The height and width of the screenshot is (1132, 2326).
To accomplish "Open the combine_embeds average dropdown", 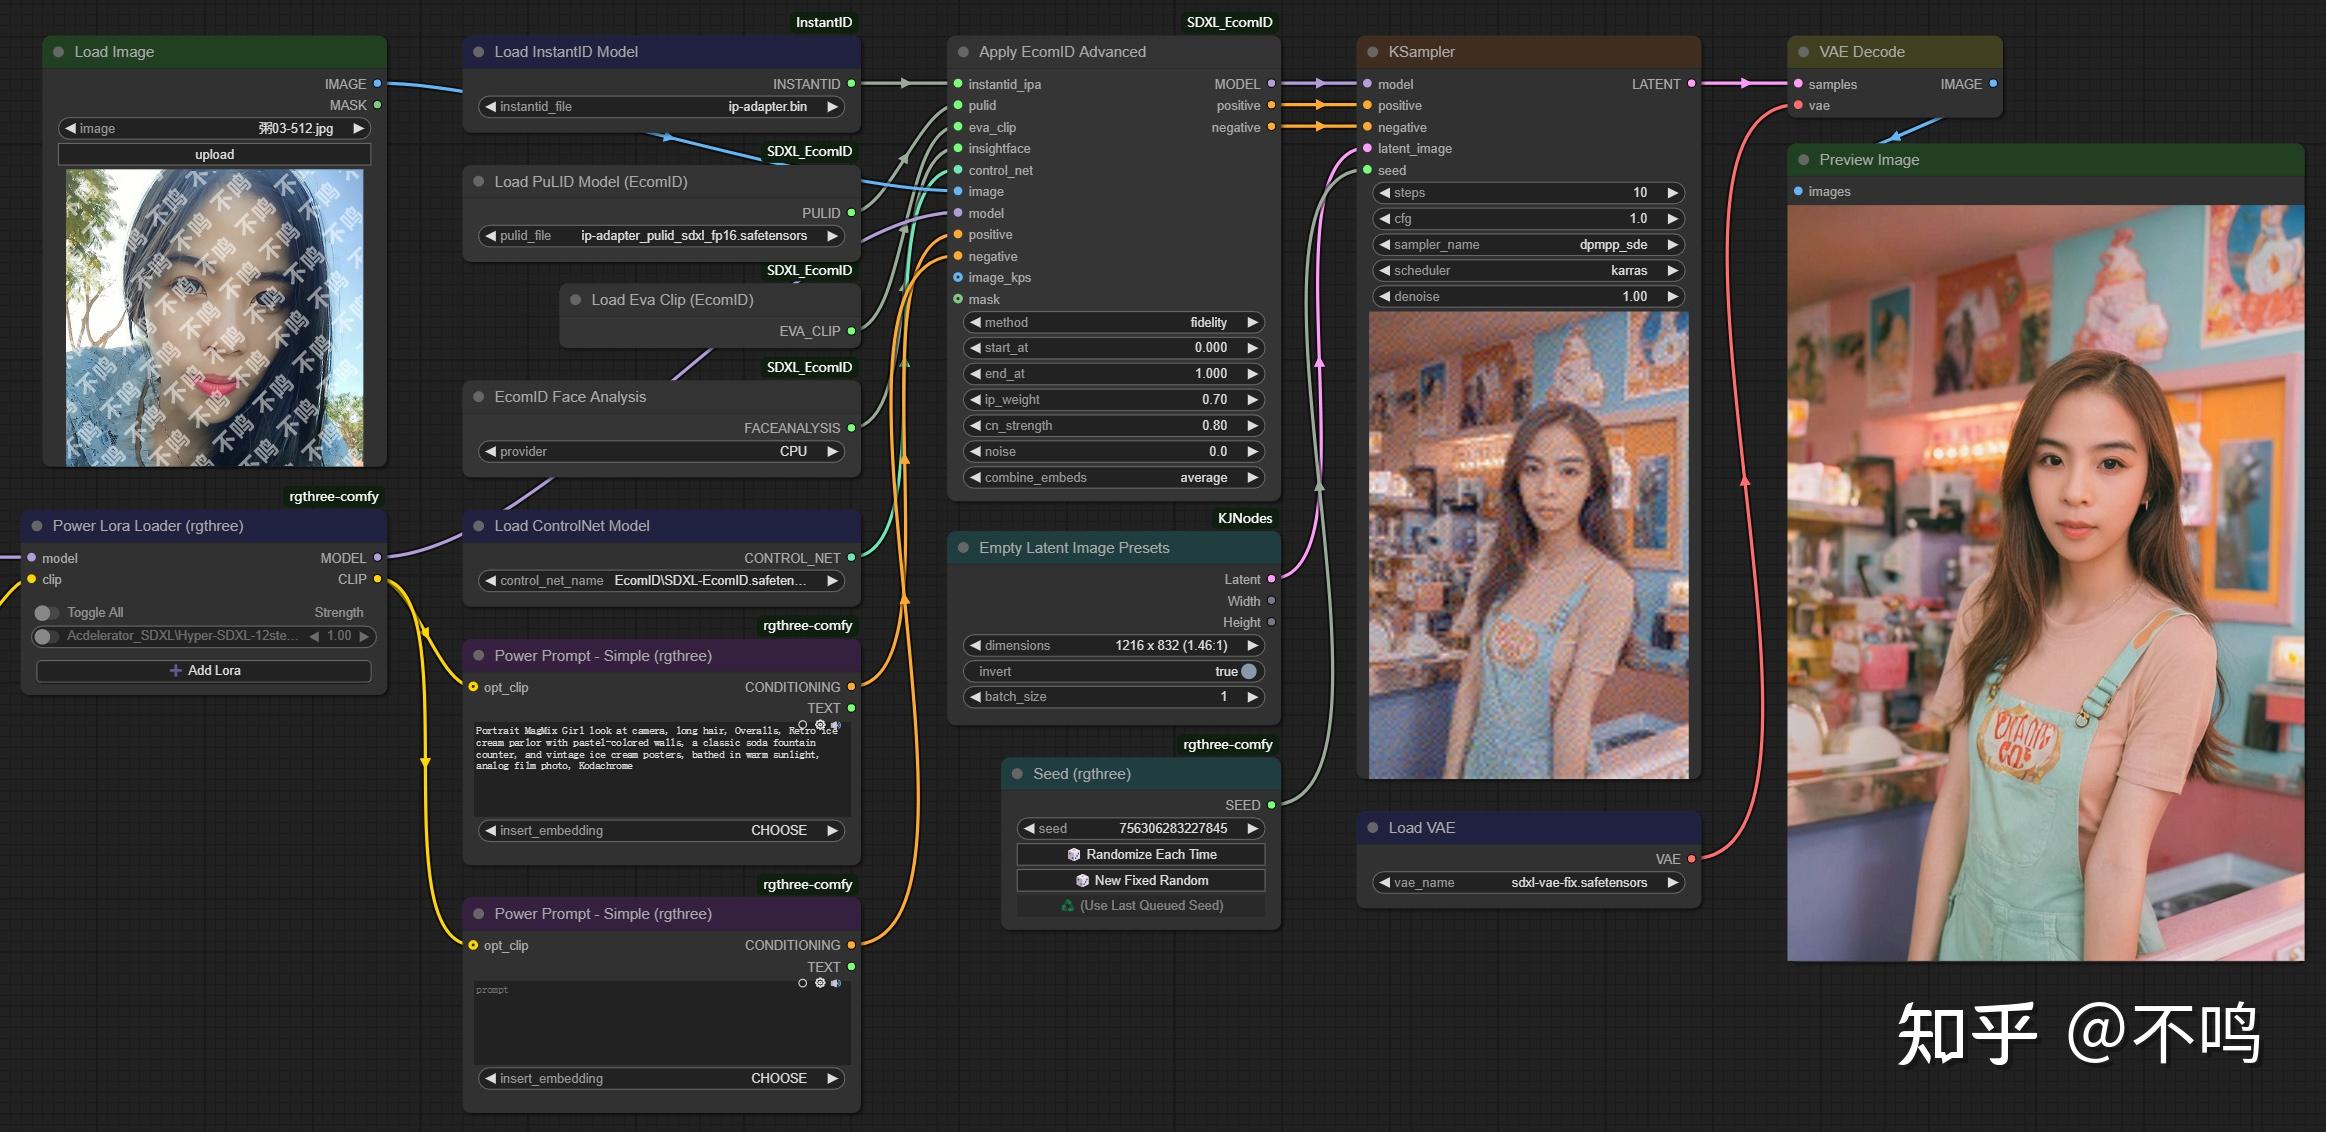I will [x=1114, y=477].
